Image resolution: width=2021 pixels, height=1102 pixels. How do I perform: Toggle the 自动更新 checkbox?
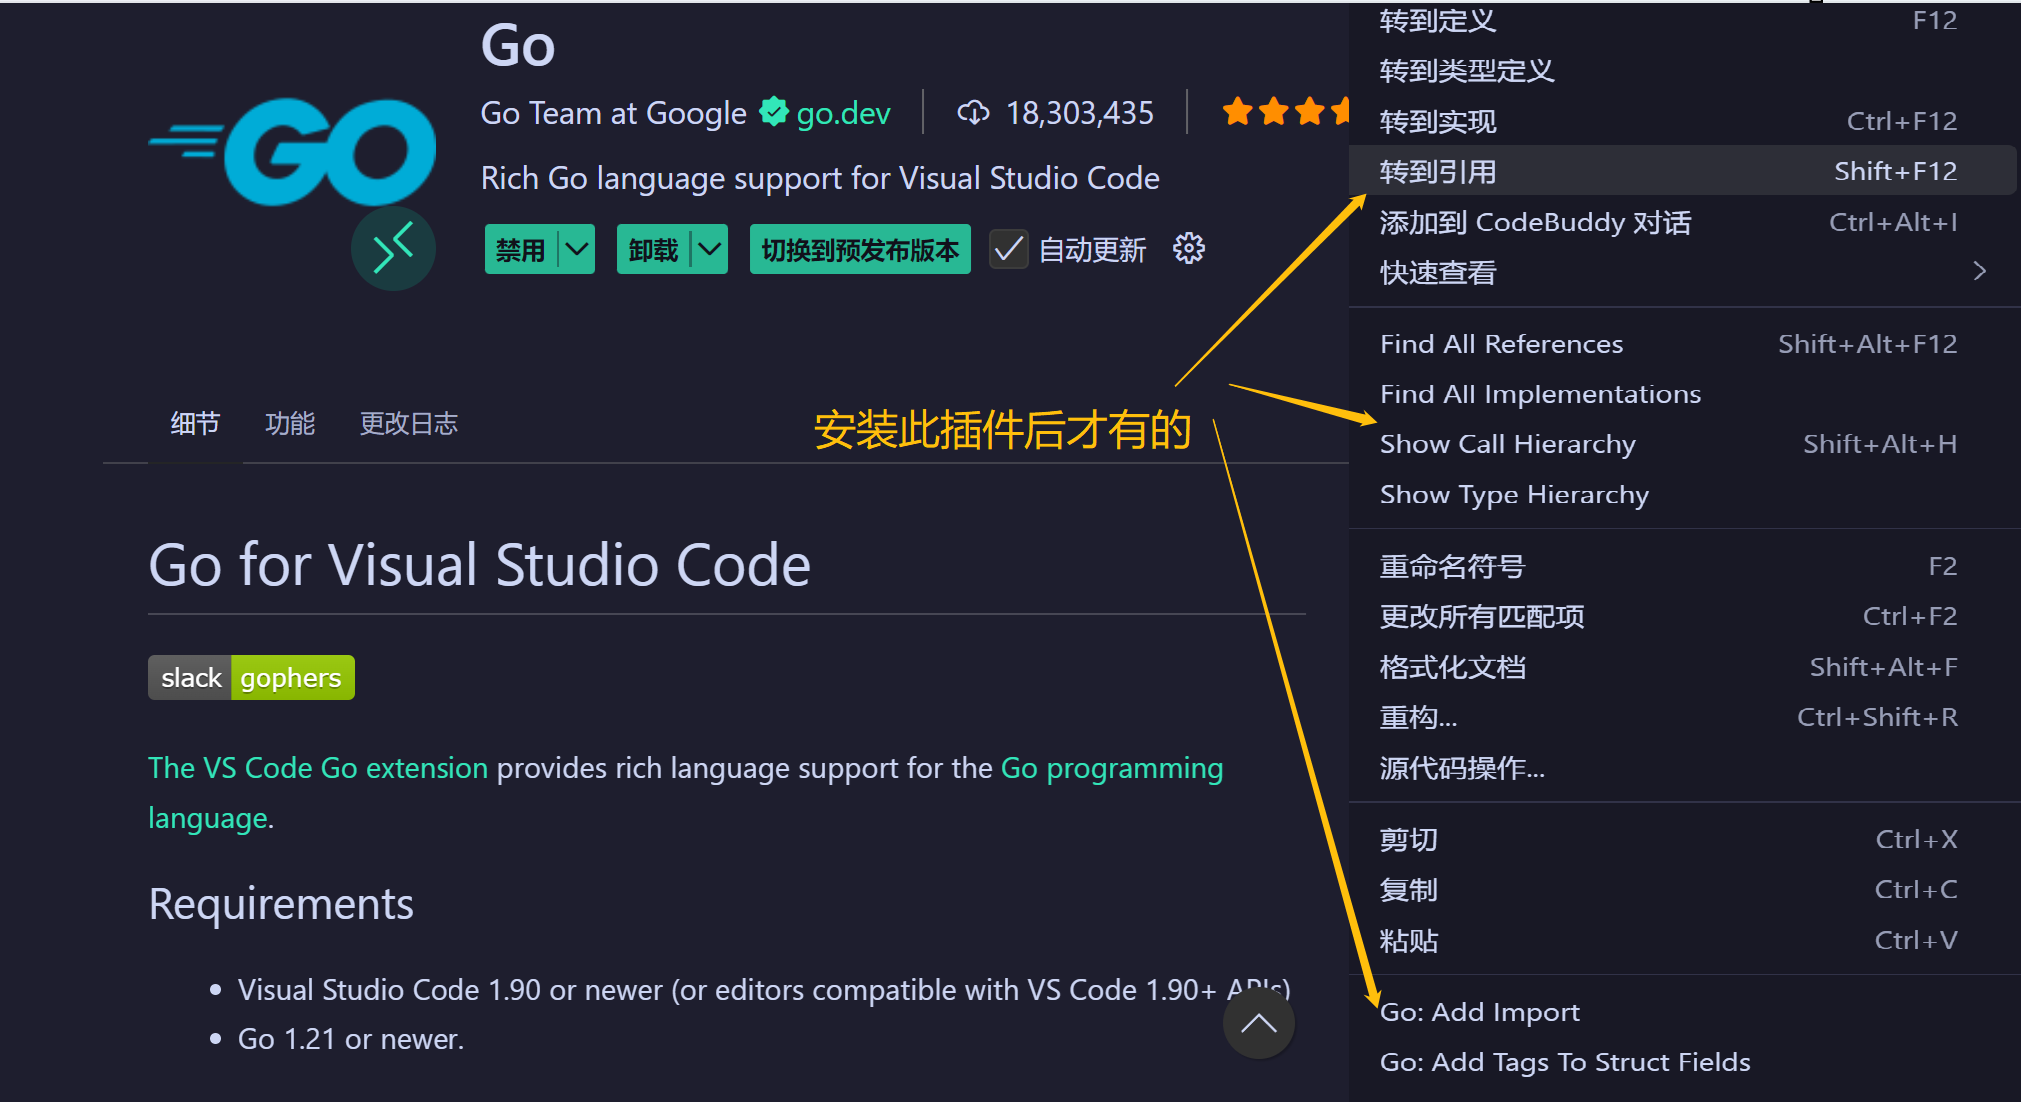pos(1008,249)
